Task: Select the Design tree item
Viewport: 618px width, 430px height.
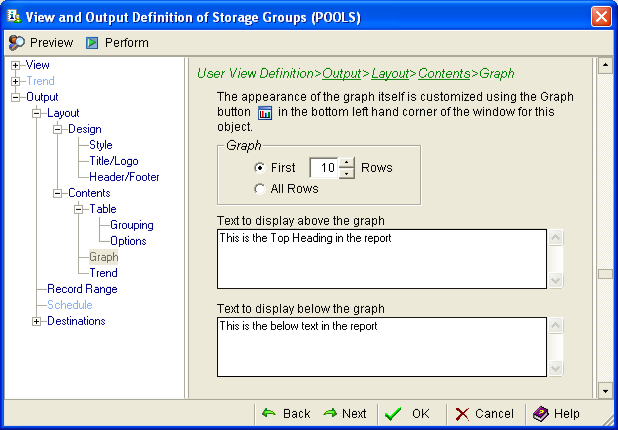Action: (x=85, y=129)
